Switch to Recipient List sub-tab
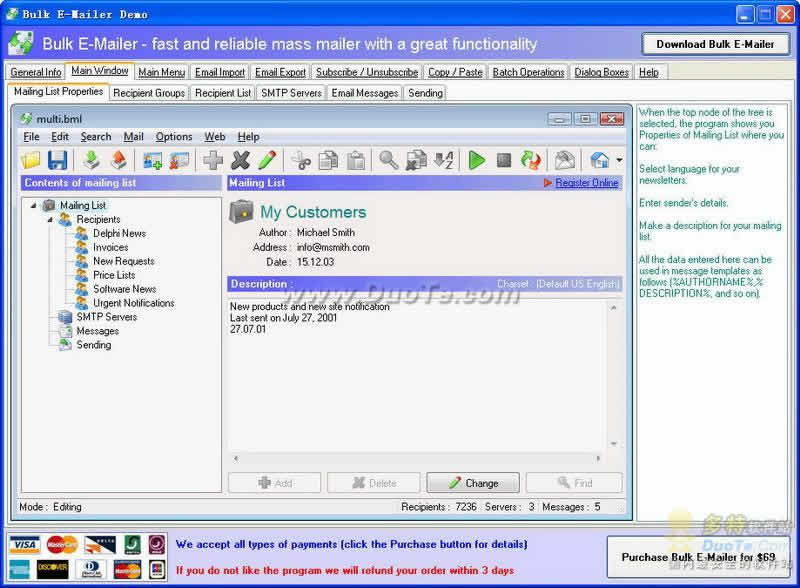 tap(223, 93)
